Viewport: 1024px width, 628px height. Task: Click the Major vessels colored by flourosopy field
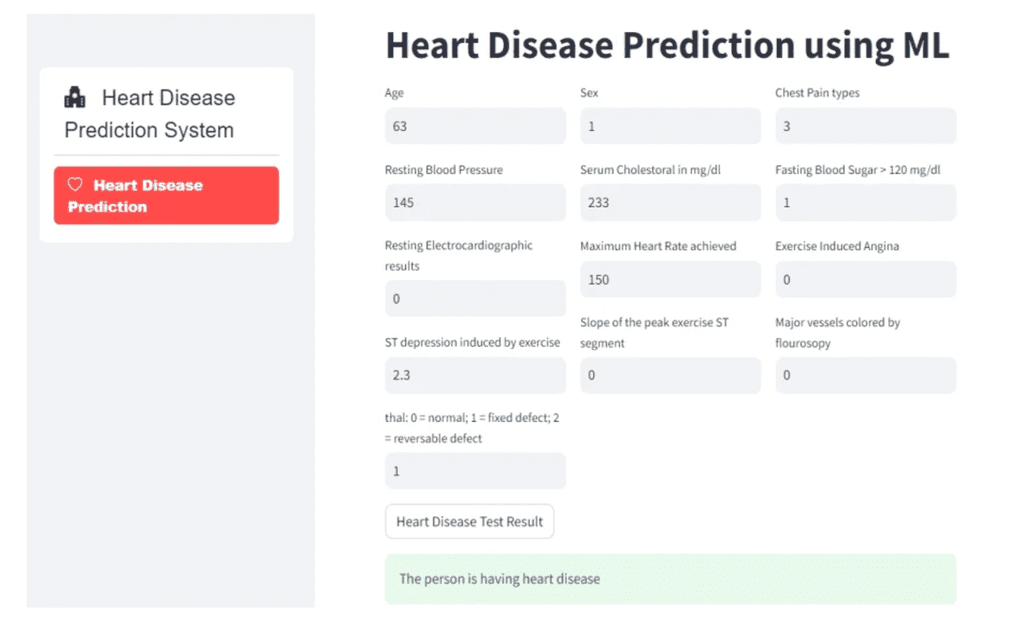865,375
